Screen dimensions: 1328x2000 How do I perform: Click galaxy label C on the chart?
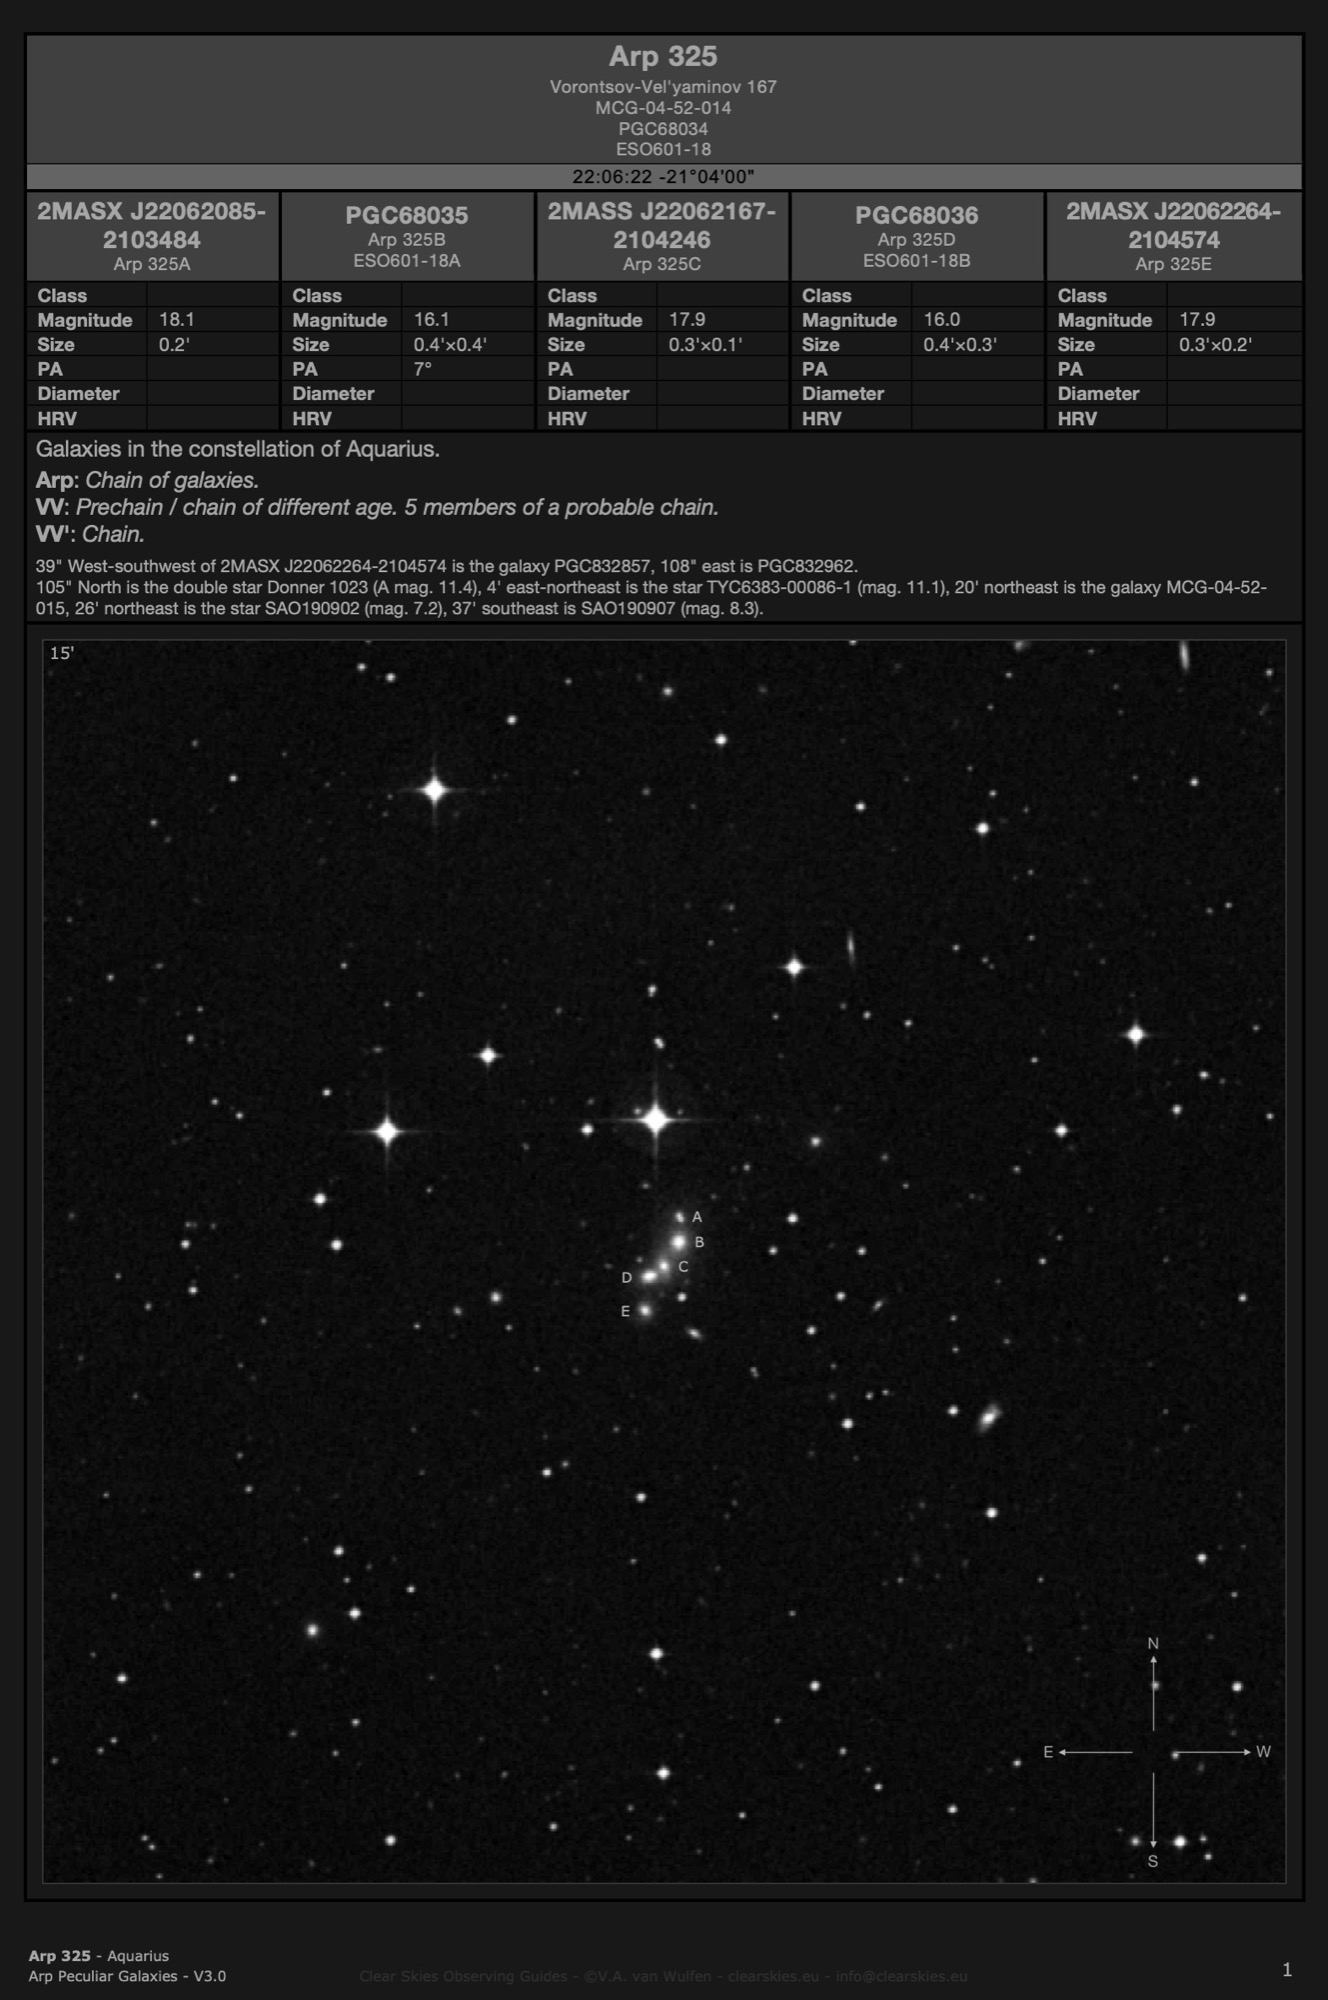(683, 1267)
